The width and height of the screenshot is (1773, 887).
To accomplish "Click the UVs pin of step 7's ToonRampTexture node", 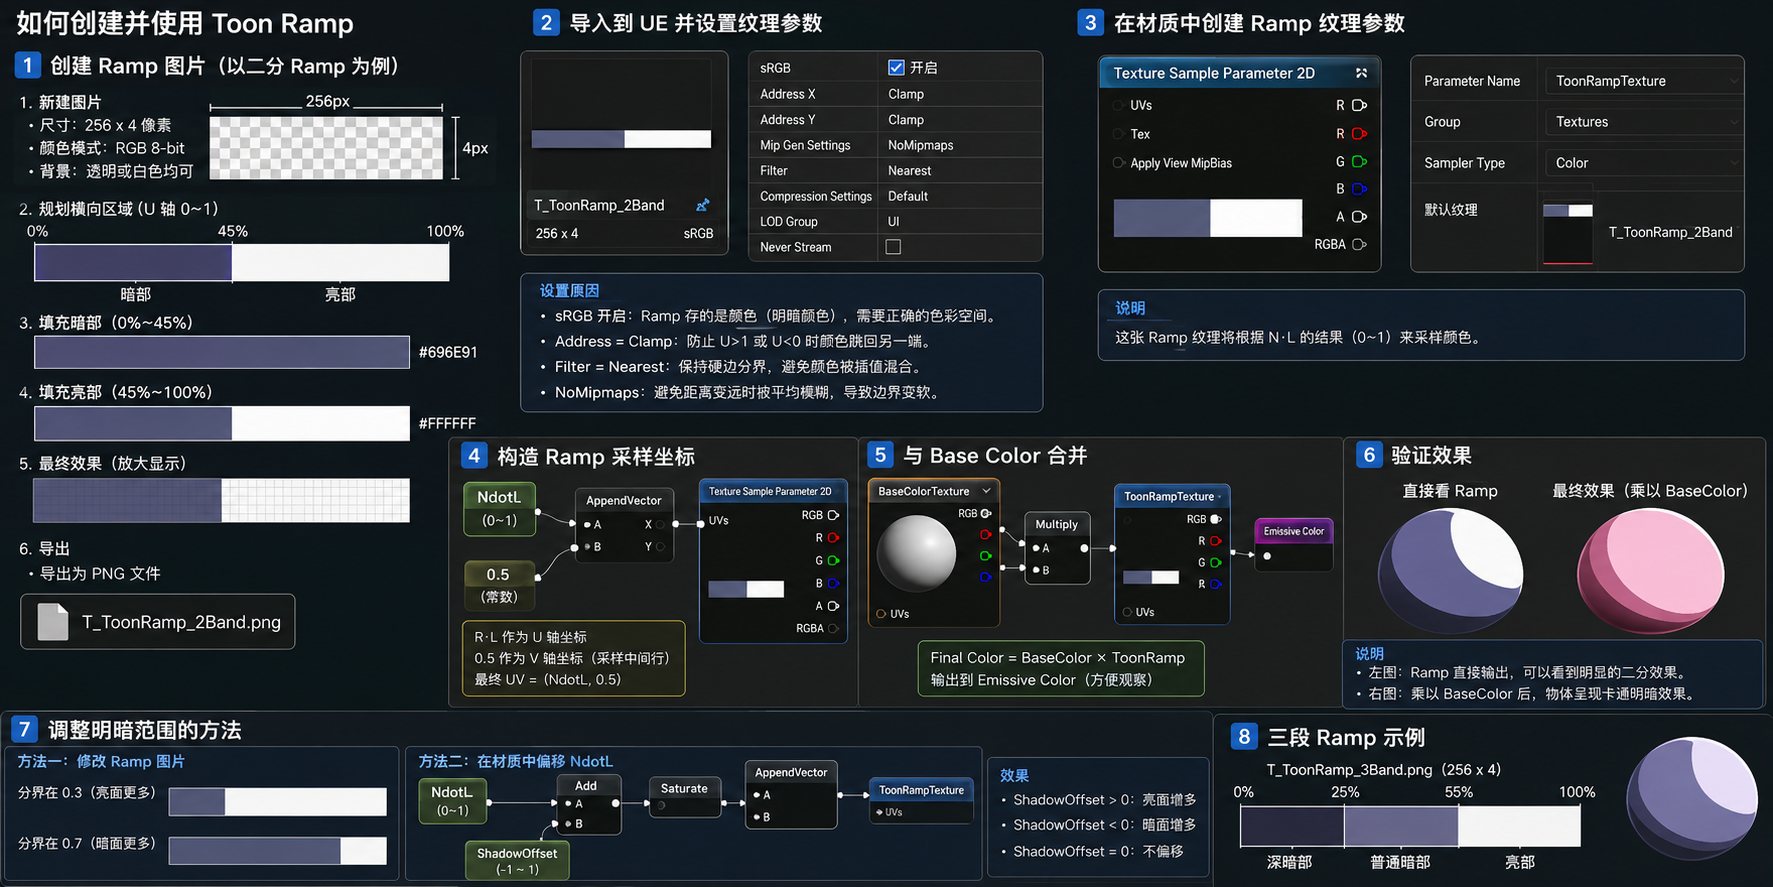I will click(x=879, y=812).
